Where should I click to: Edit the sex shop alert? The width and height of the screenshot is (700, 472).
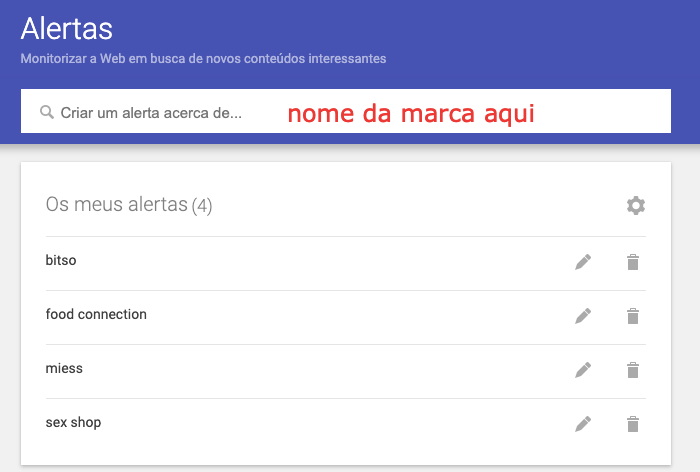pyautogui.click(x=583, y=424)
